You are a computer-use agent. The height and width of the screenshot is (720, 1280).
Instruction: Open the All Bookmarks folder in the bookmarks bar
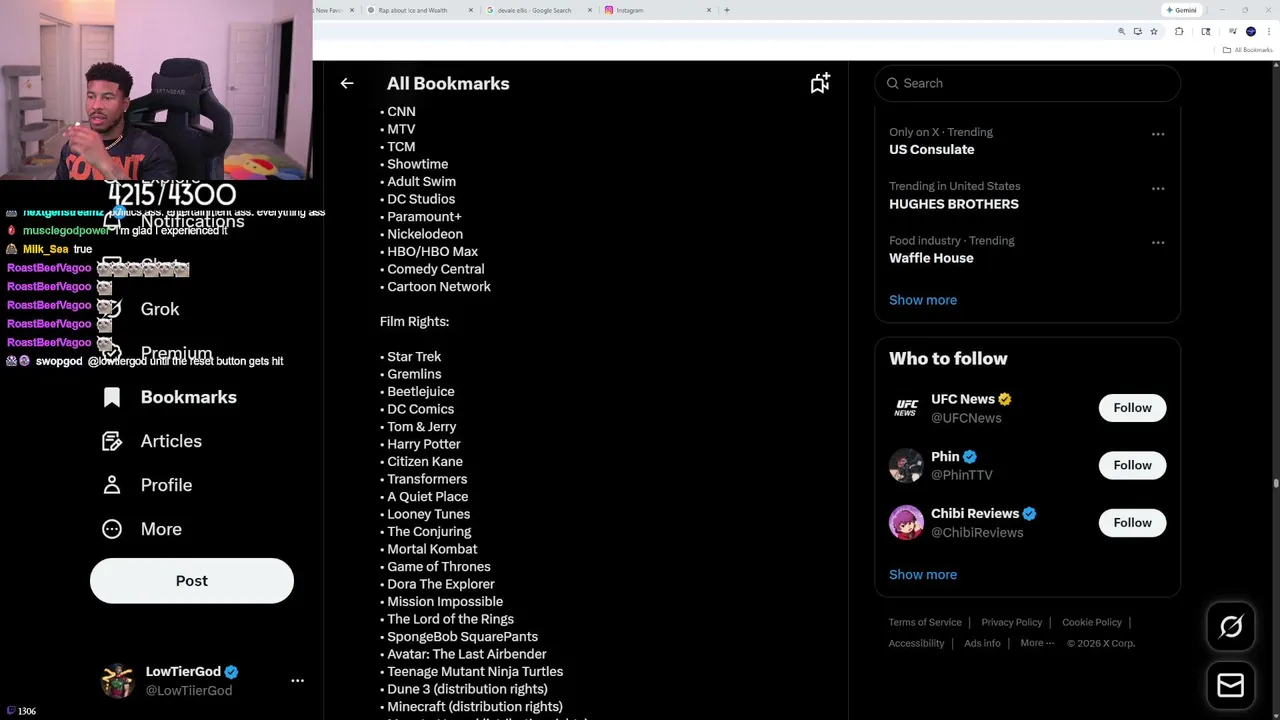(x=1248, y=50)
